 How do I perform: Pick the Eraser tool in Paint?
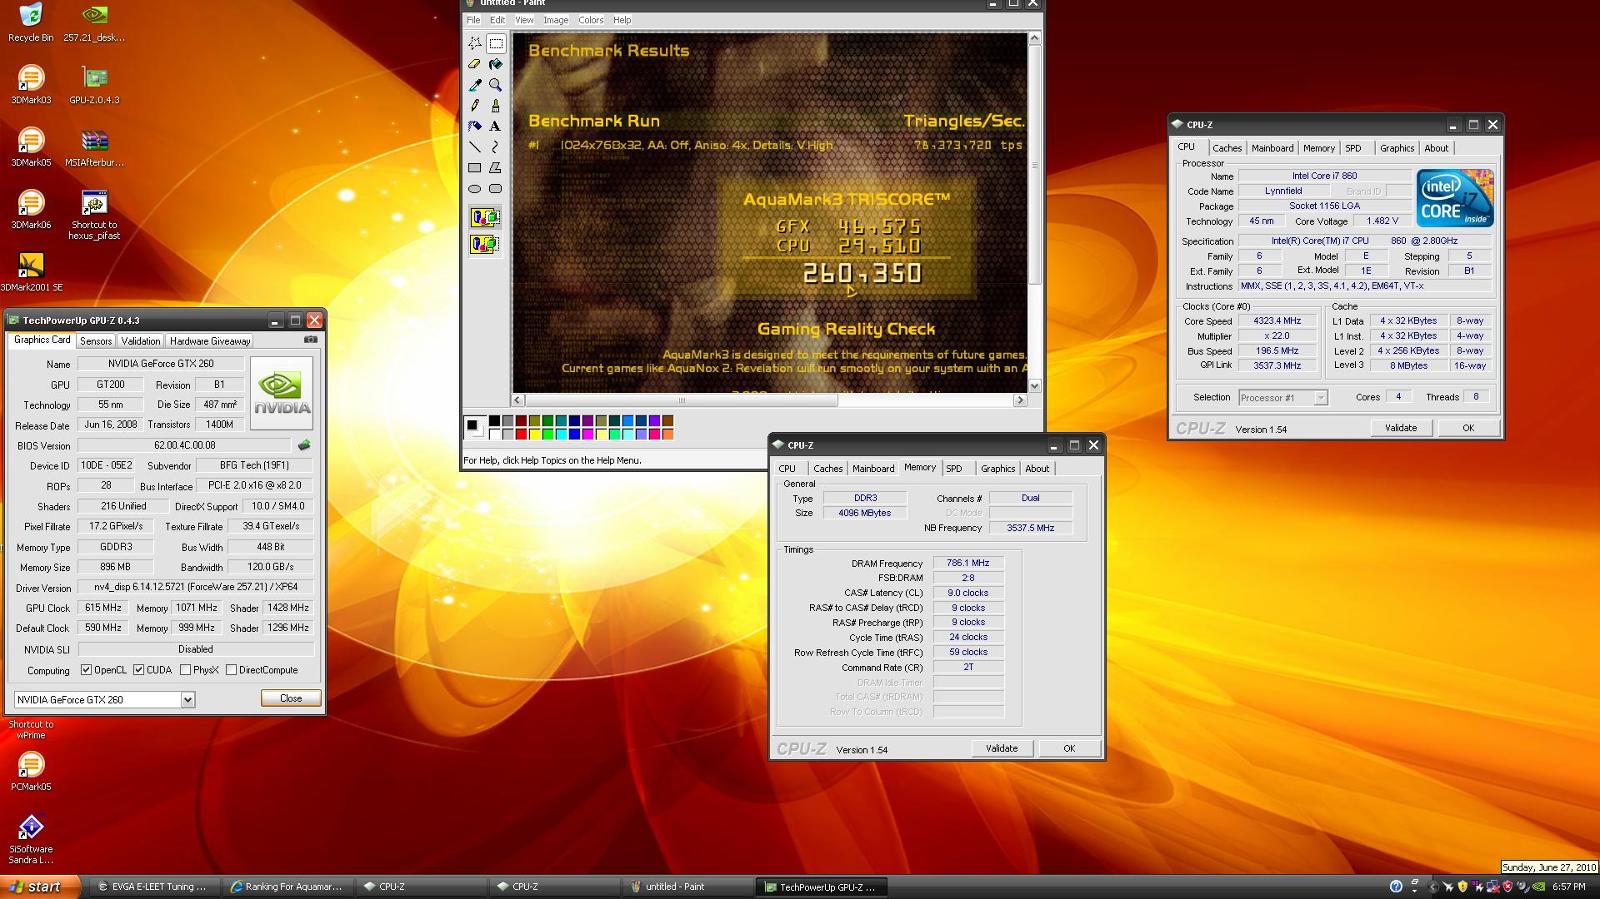[x=475, y=64]
